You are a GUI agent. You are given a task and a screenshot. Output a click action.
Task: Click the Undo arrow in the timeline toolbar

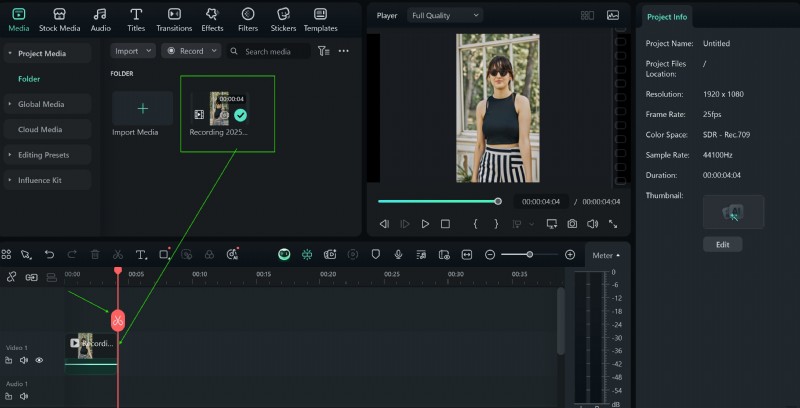49,255
